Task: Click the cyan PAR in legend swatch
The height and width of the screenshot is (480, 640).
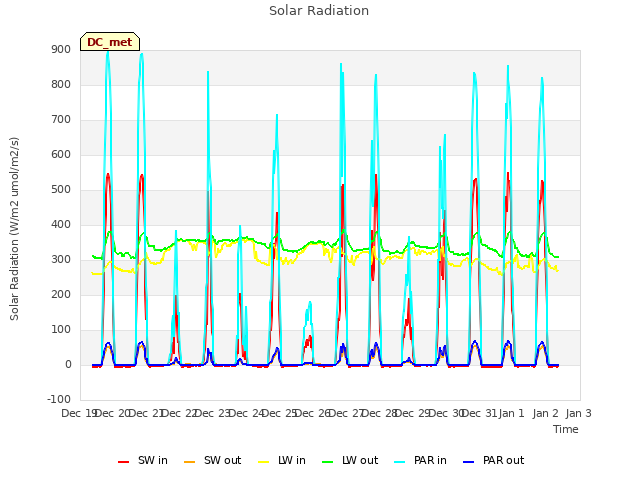Action: pos(400,462)
